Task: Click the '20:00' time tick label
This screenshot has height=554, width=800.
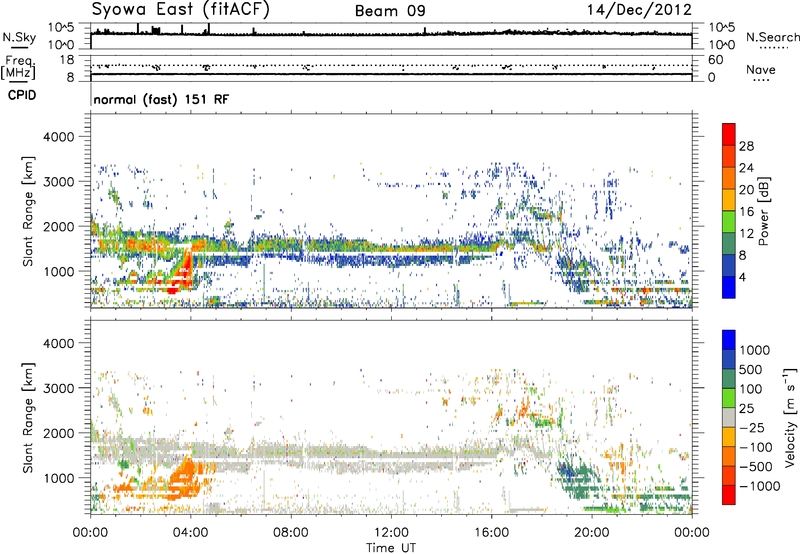Action: pos(592,533)
